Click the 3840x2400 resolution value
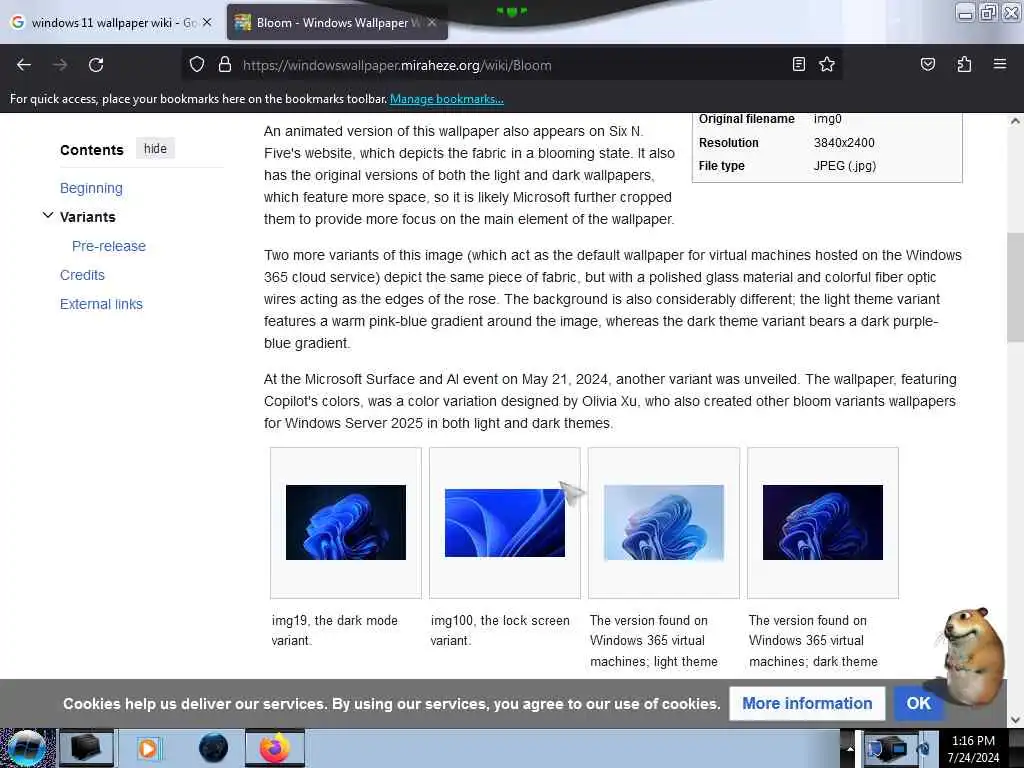 coord(844,142)
